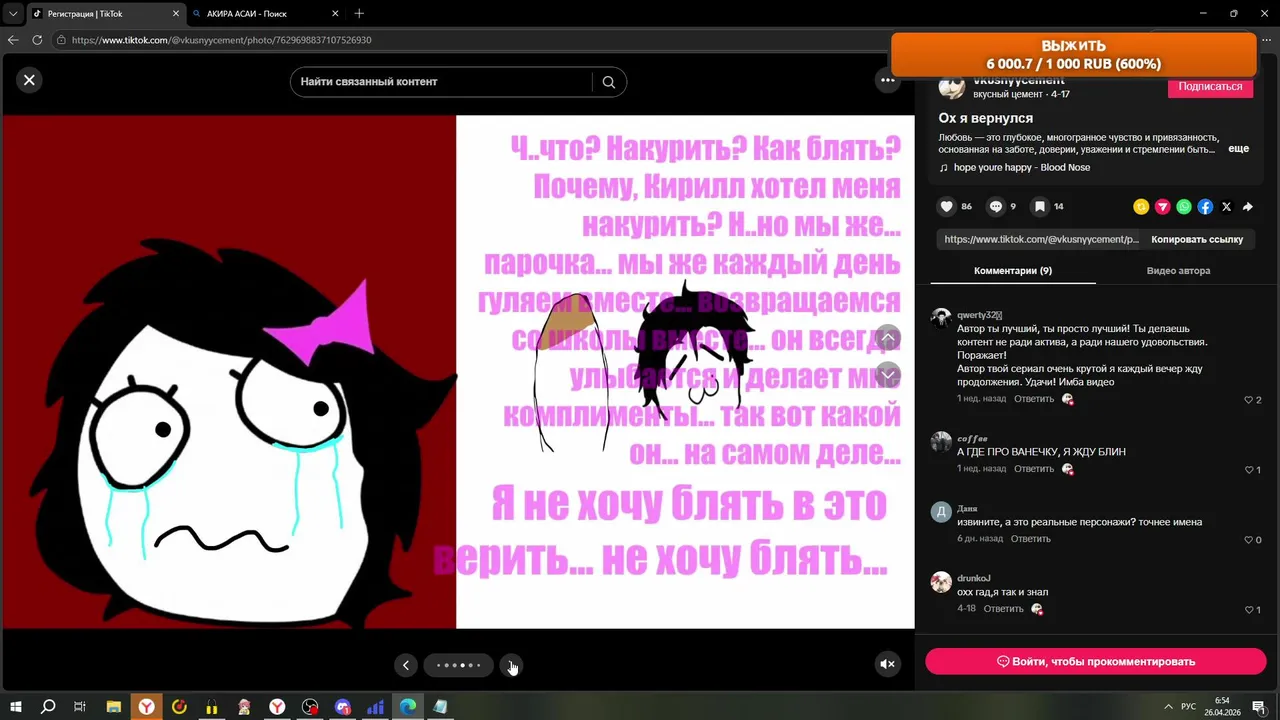Viewport: 1280px width, 720px height.
Task: Go to previous photo slide
Action: tap(405, 665)
